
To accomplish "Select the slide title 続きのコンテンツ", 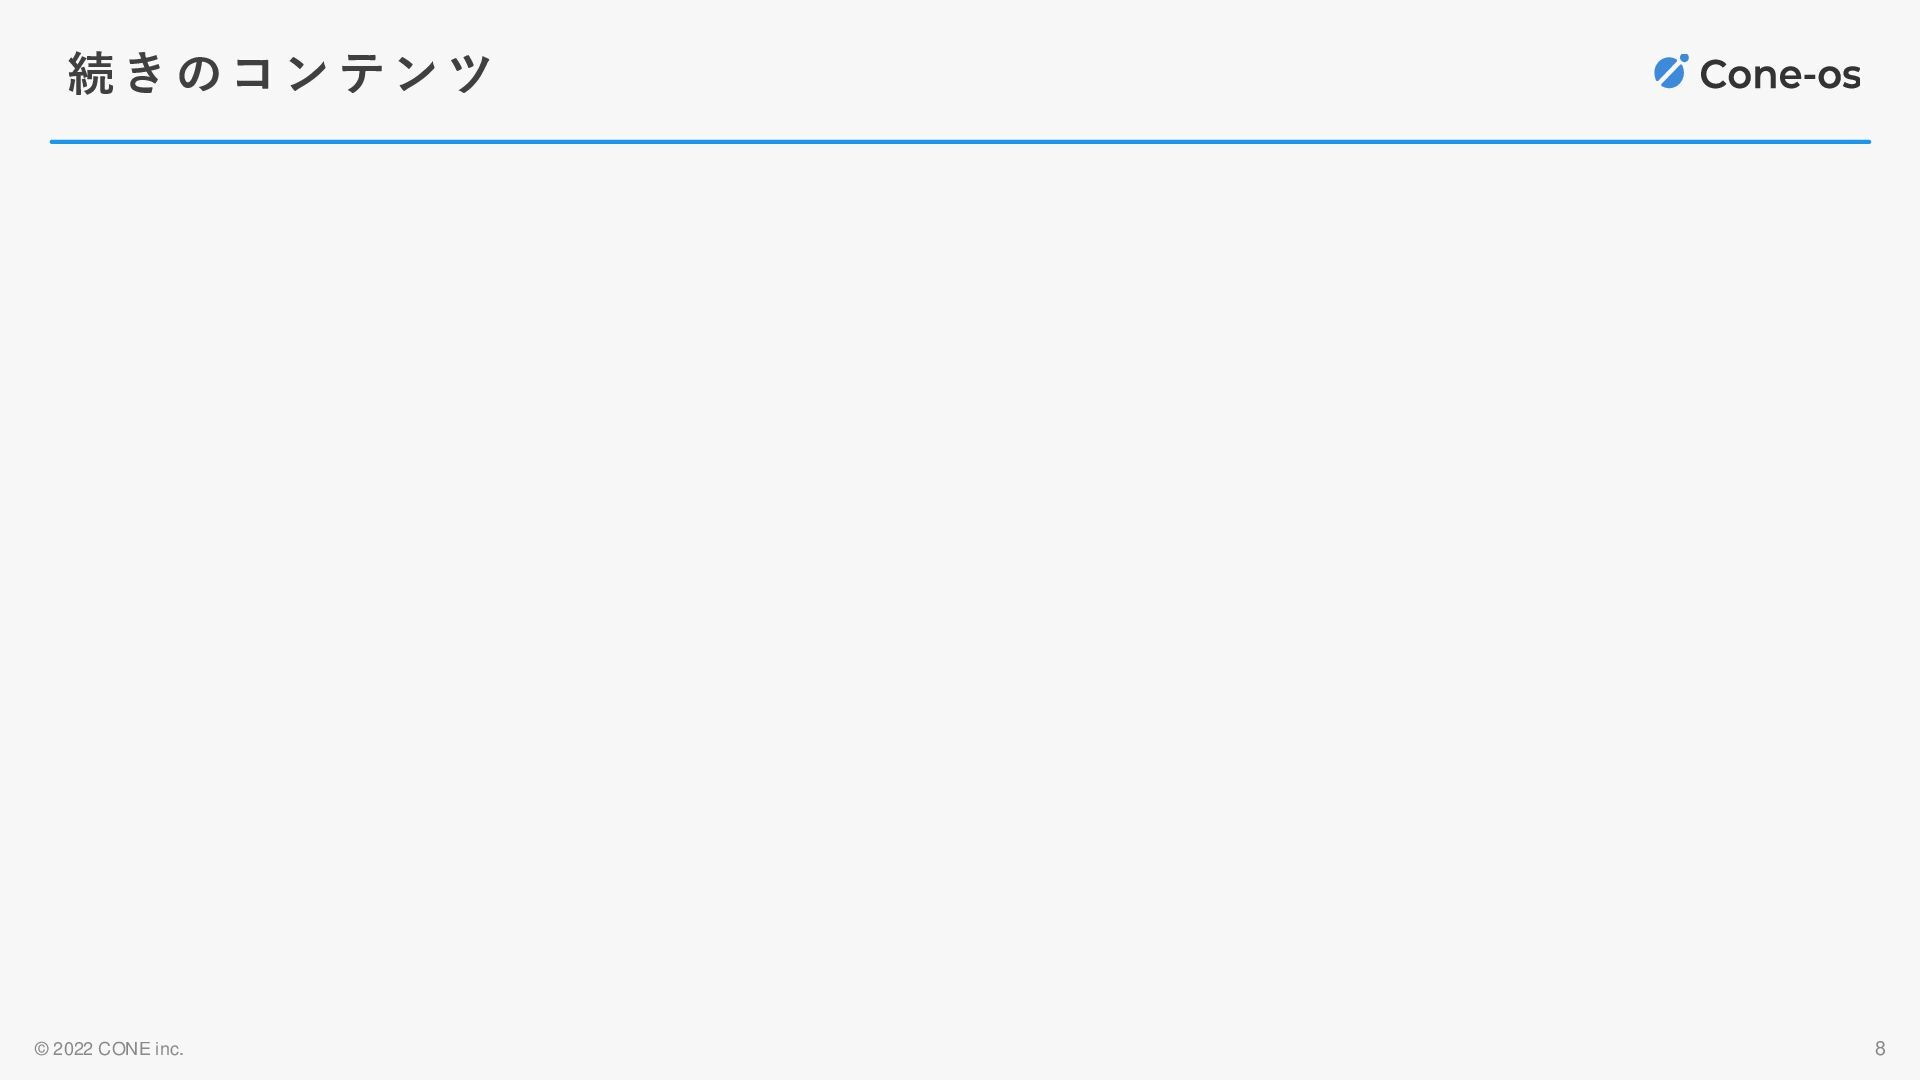I will pos(280,73).
